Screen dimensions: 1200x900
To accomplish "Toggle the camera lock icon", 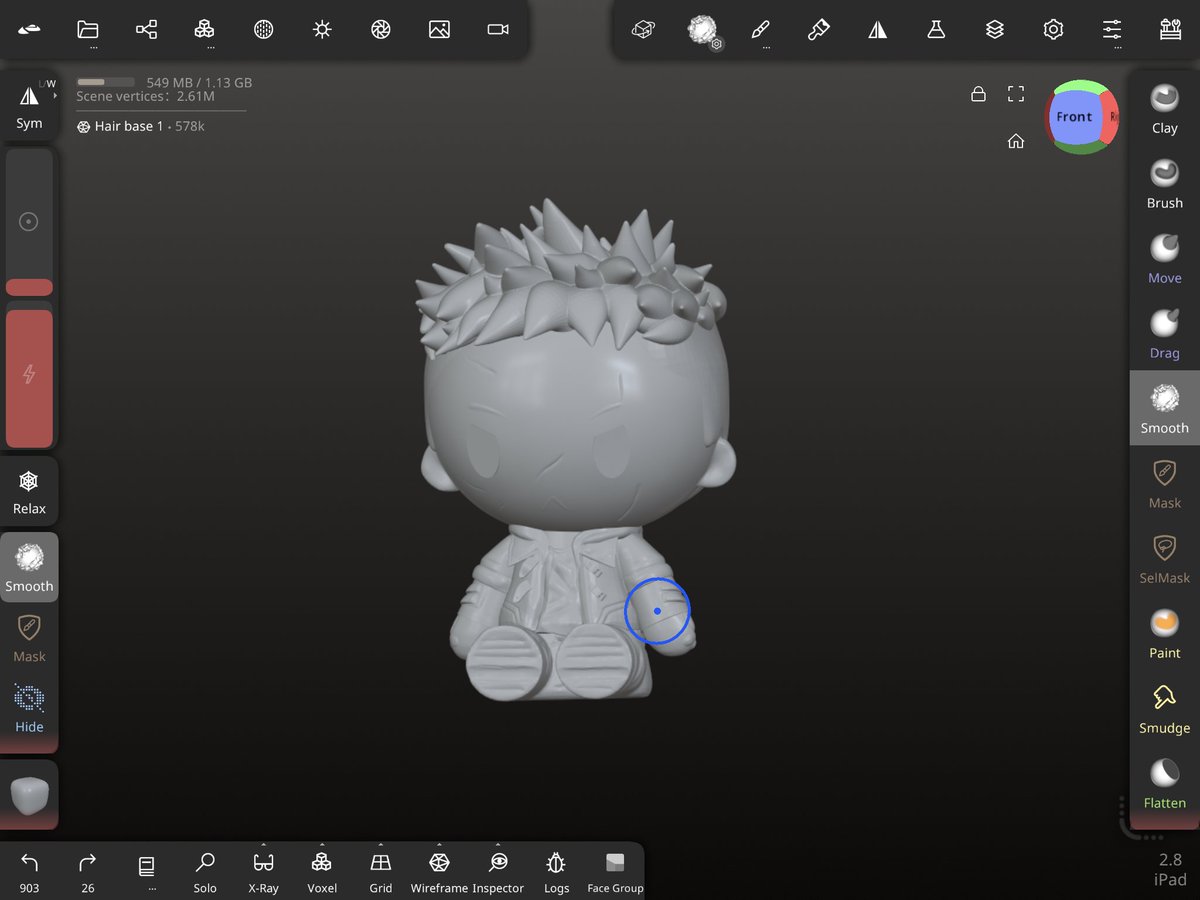I will click(979, 94).
